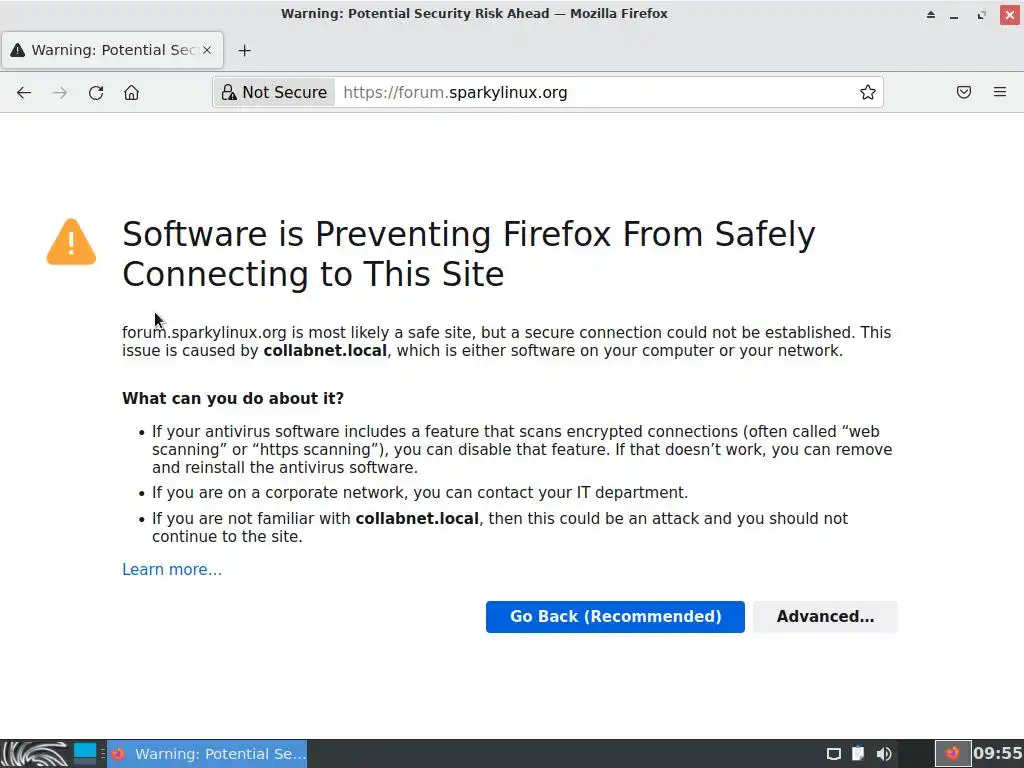Maximize the Firefox window

tap(982, 14)
